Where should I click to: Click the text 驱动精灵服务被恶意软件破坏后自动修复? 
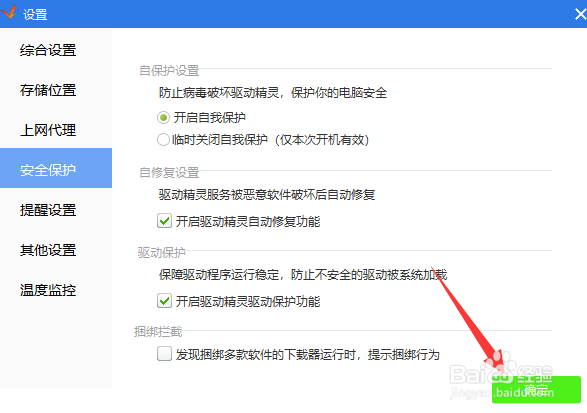point(267,195)
